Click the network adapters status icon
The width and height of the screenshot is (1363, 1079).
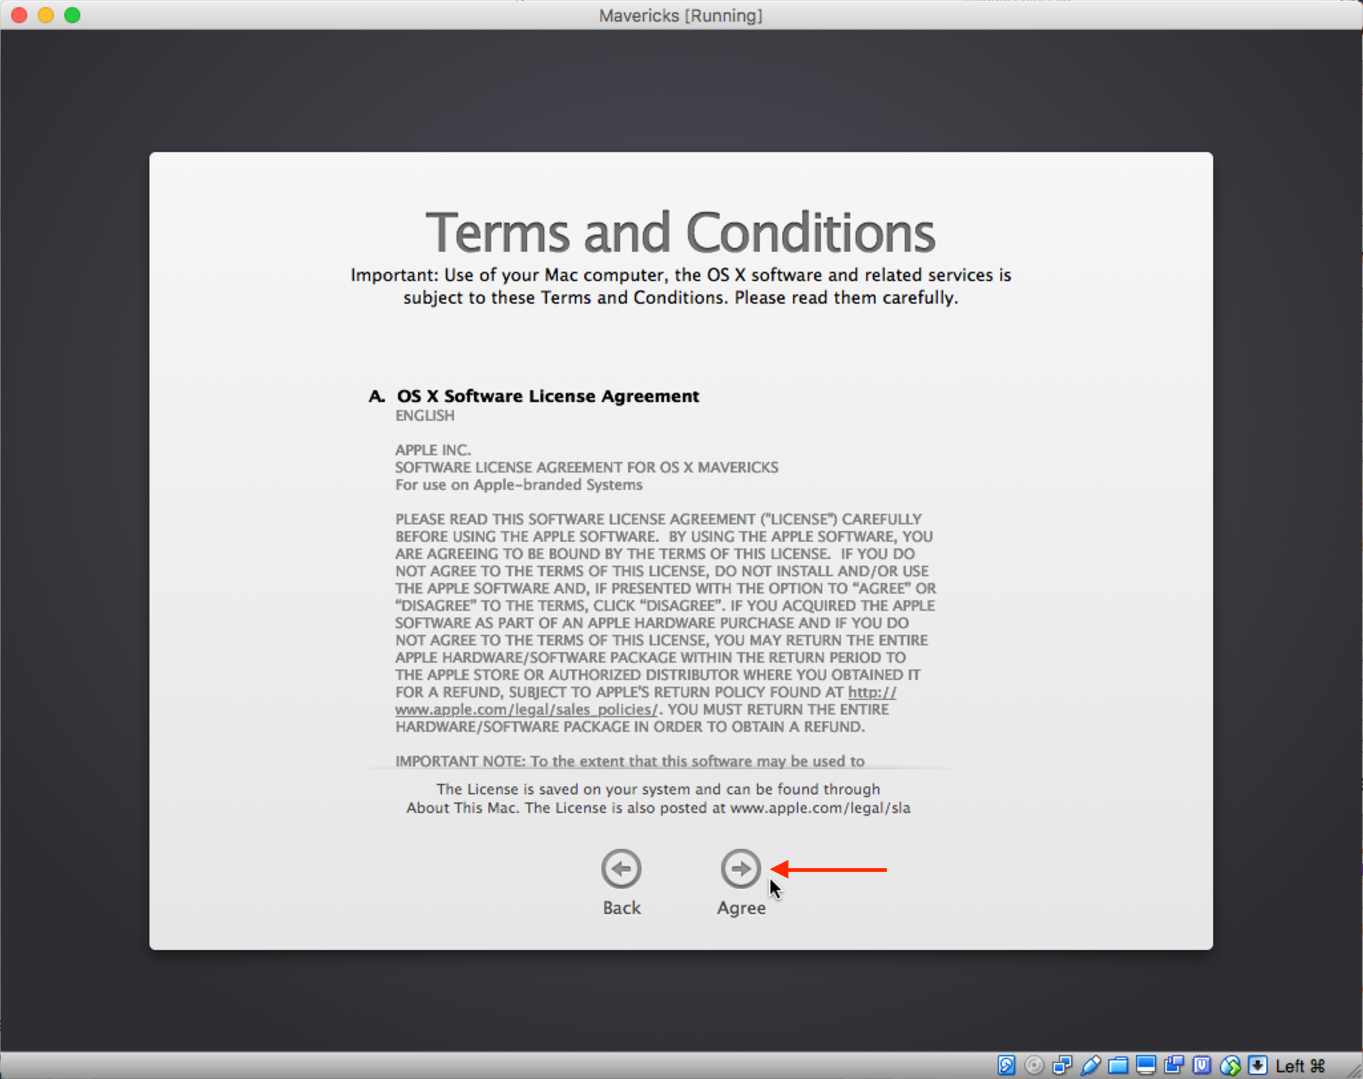pos(1062,1066)
